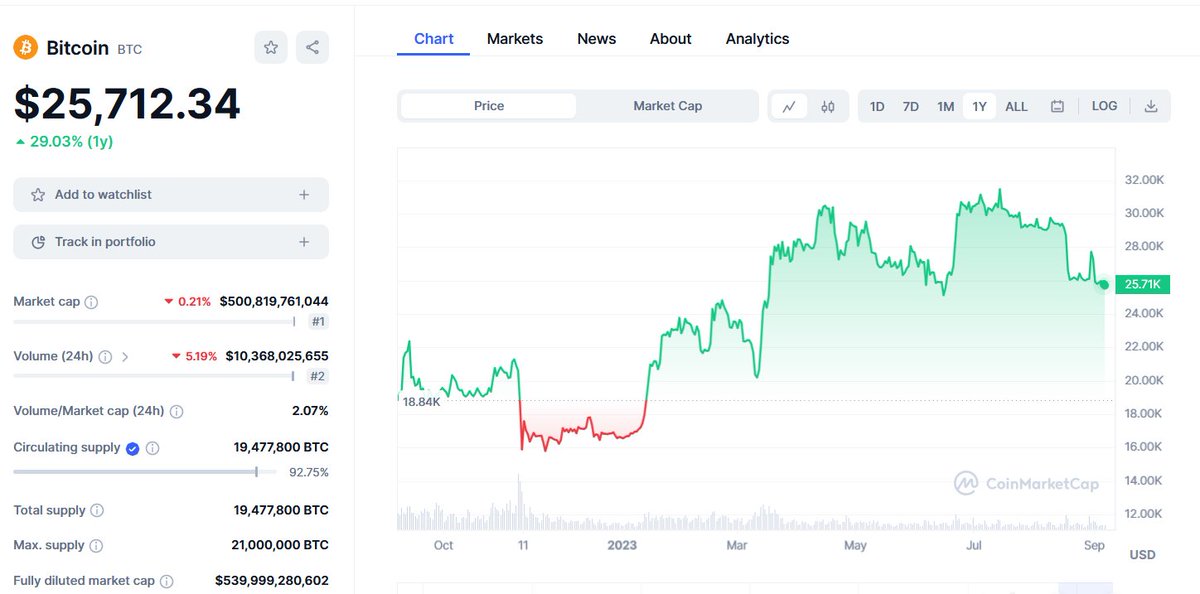Open the Chart tab

[x=434, y=39]
